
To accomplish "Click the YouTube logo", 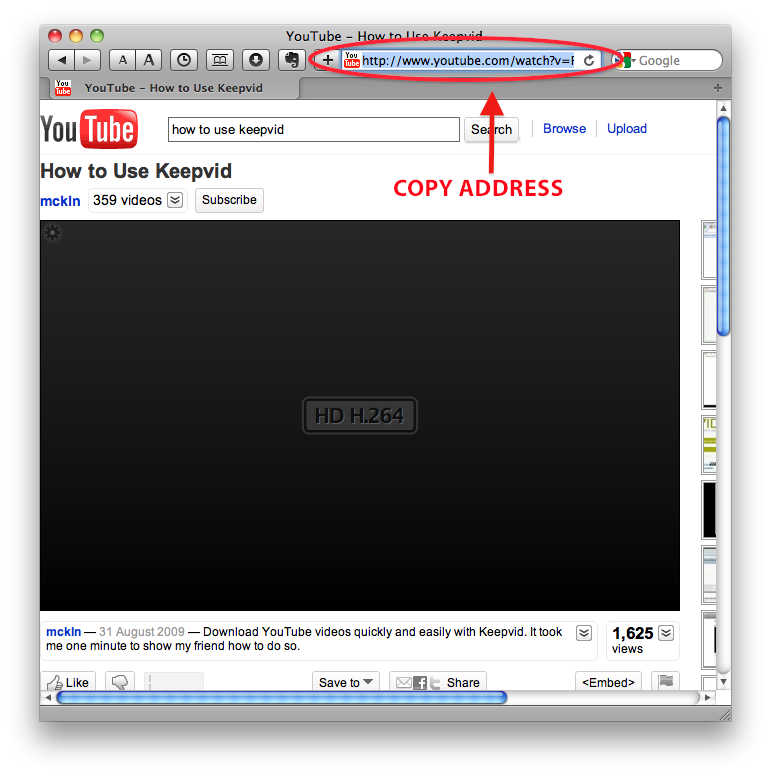I will click(x=89, y=129).
